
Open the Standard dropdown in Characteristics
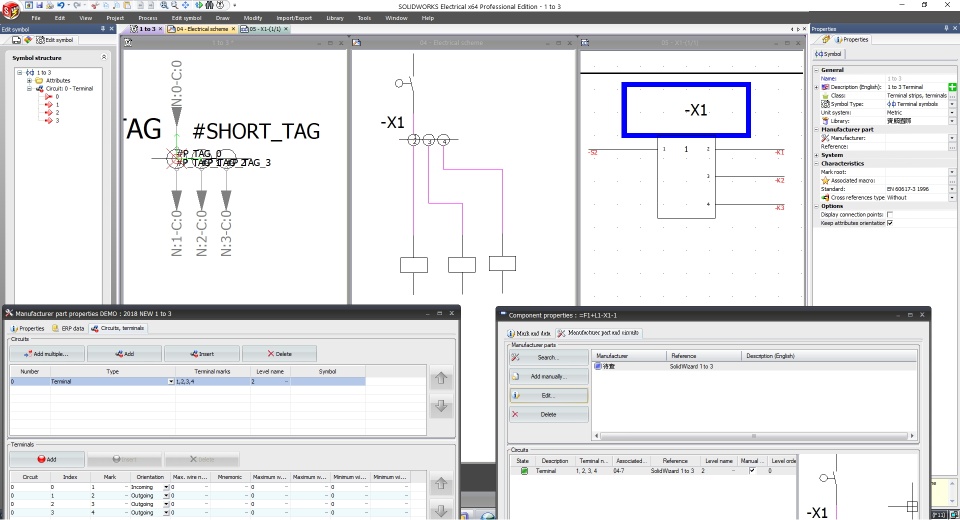[x=952, y=189]
